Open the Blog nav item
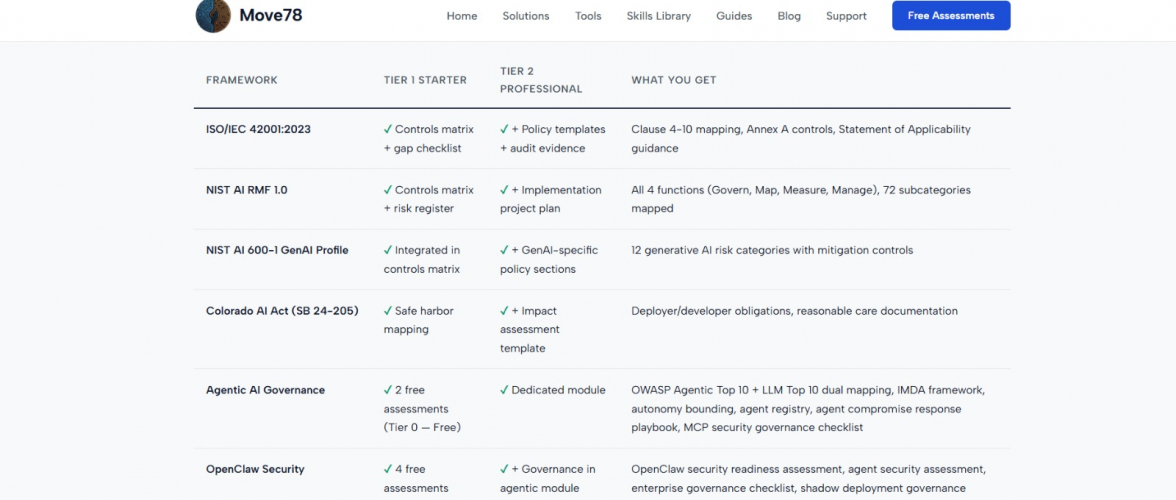This screenshot has height=500, width=1176. point(789,16)
